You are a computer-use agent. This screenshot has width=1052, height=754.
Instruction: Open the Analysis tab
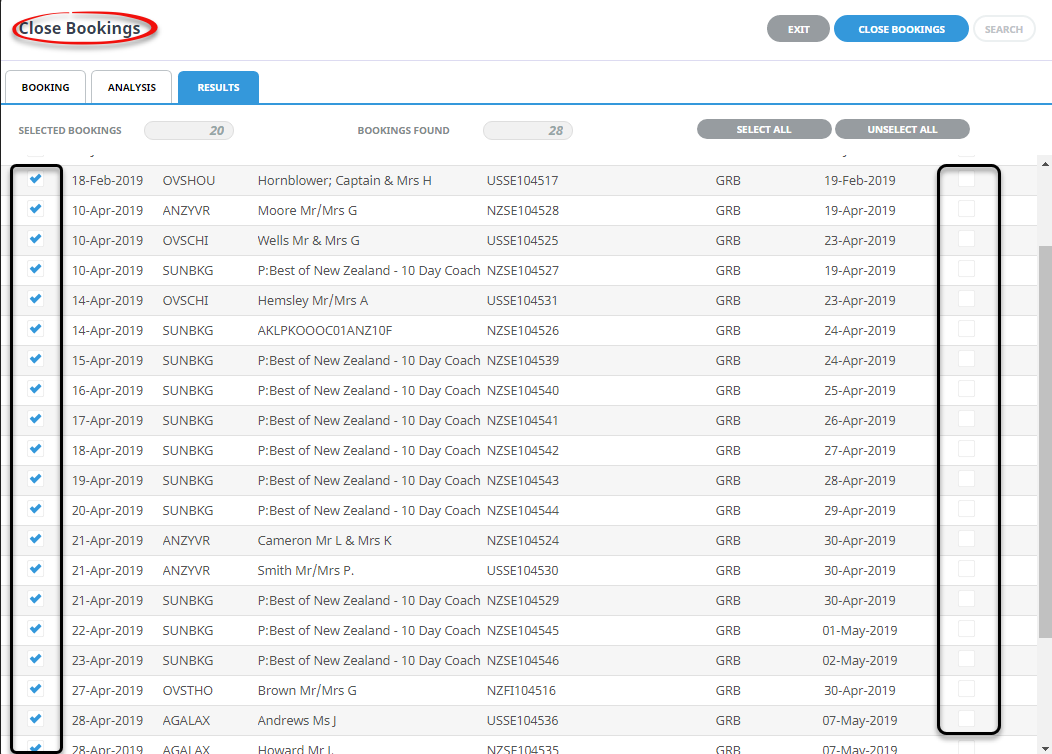point(131,88)
